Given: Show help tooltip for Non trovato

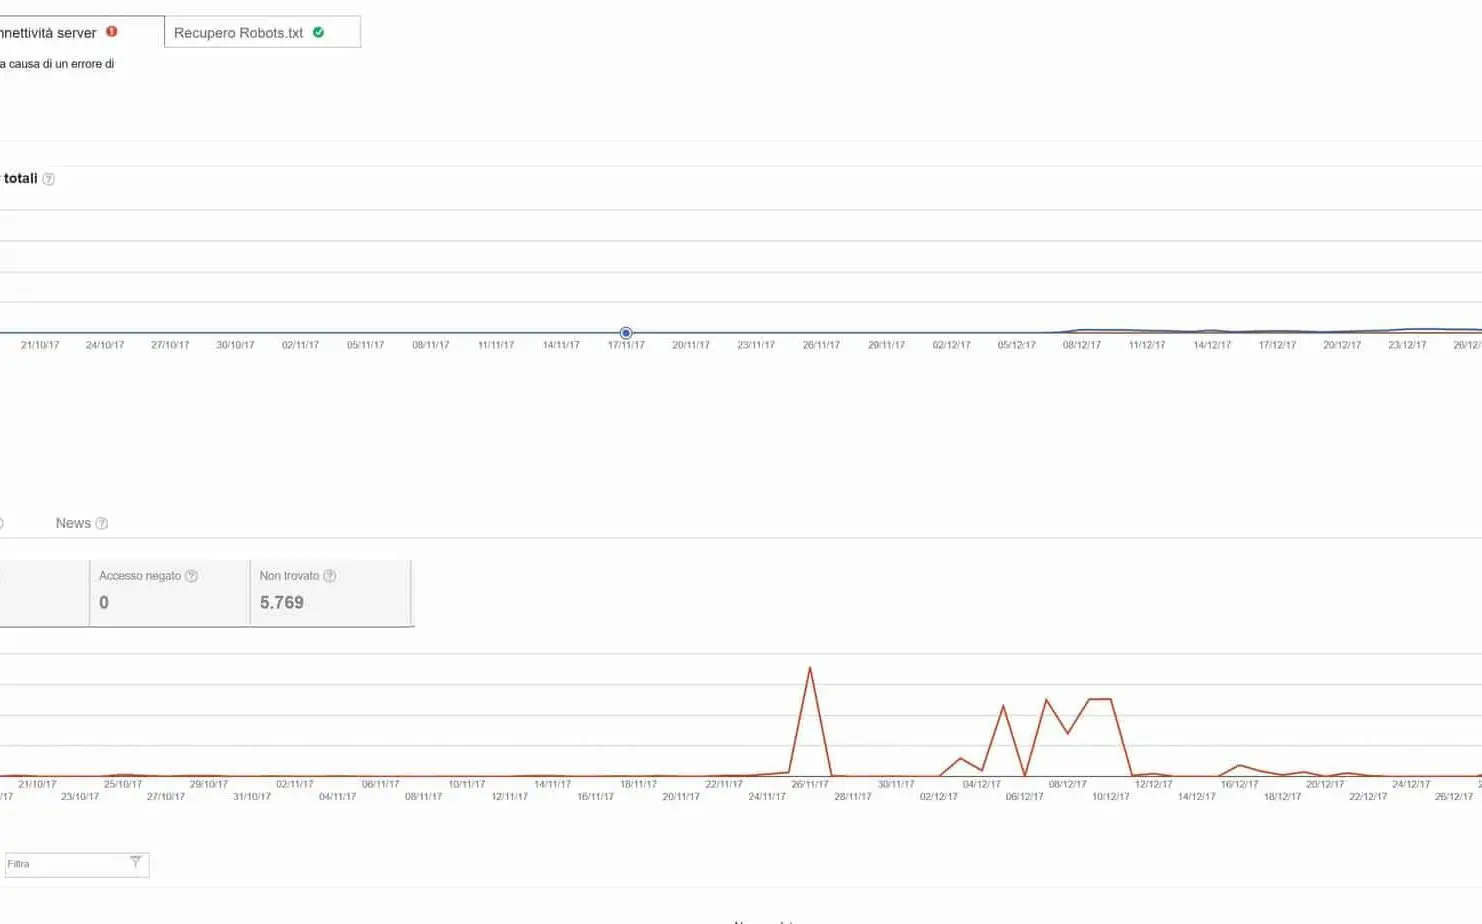Looking at the screenshot, I should click(x=329, y=576).
